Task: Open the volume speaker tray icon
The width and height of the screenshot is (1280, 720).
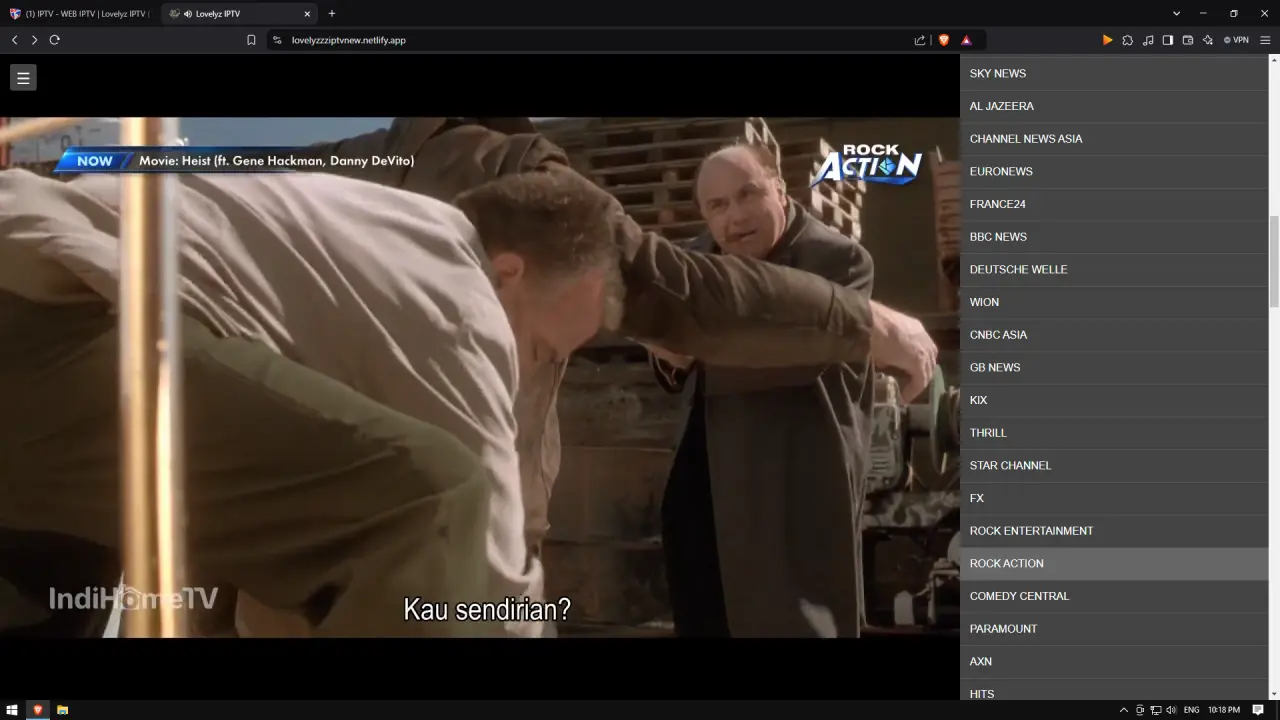Action: click(1171, 710)
